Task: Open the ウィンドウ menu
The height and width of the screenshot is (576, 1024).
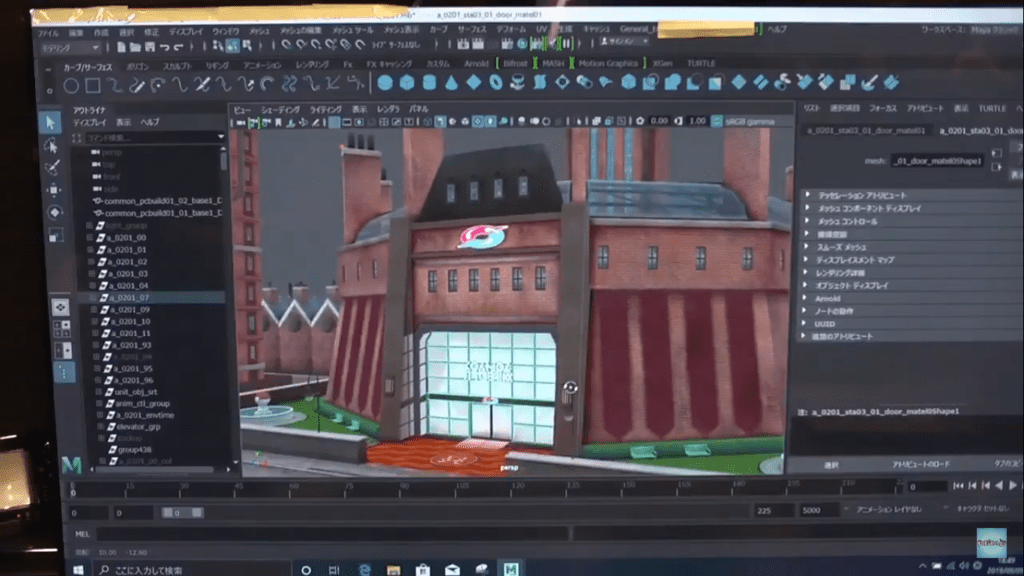Action: click(x=226, y=31)
